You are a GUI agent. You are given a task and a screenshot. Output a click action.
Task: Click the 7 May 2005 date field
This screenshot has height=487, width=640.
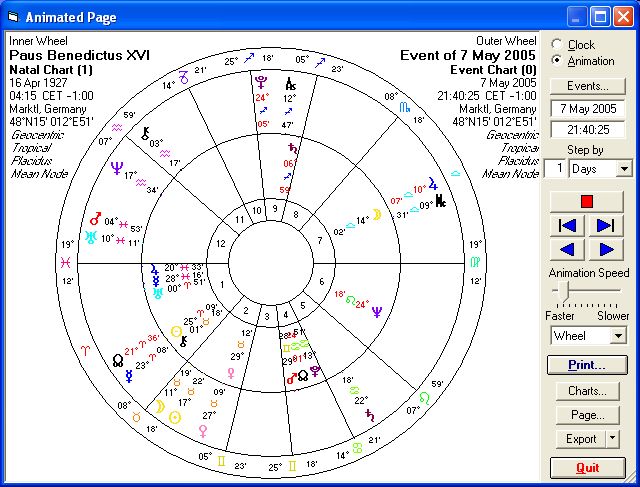tap(587, 108)
